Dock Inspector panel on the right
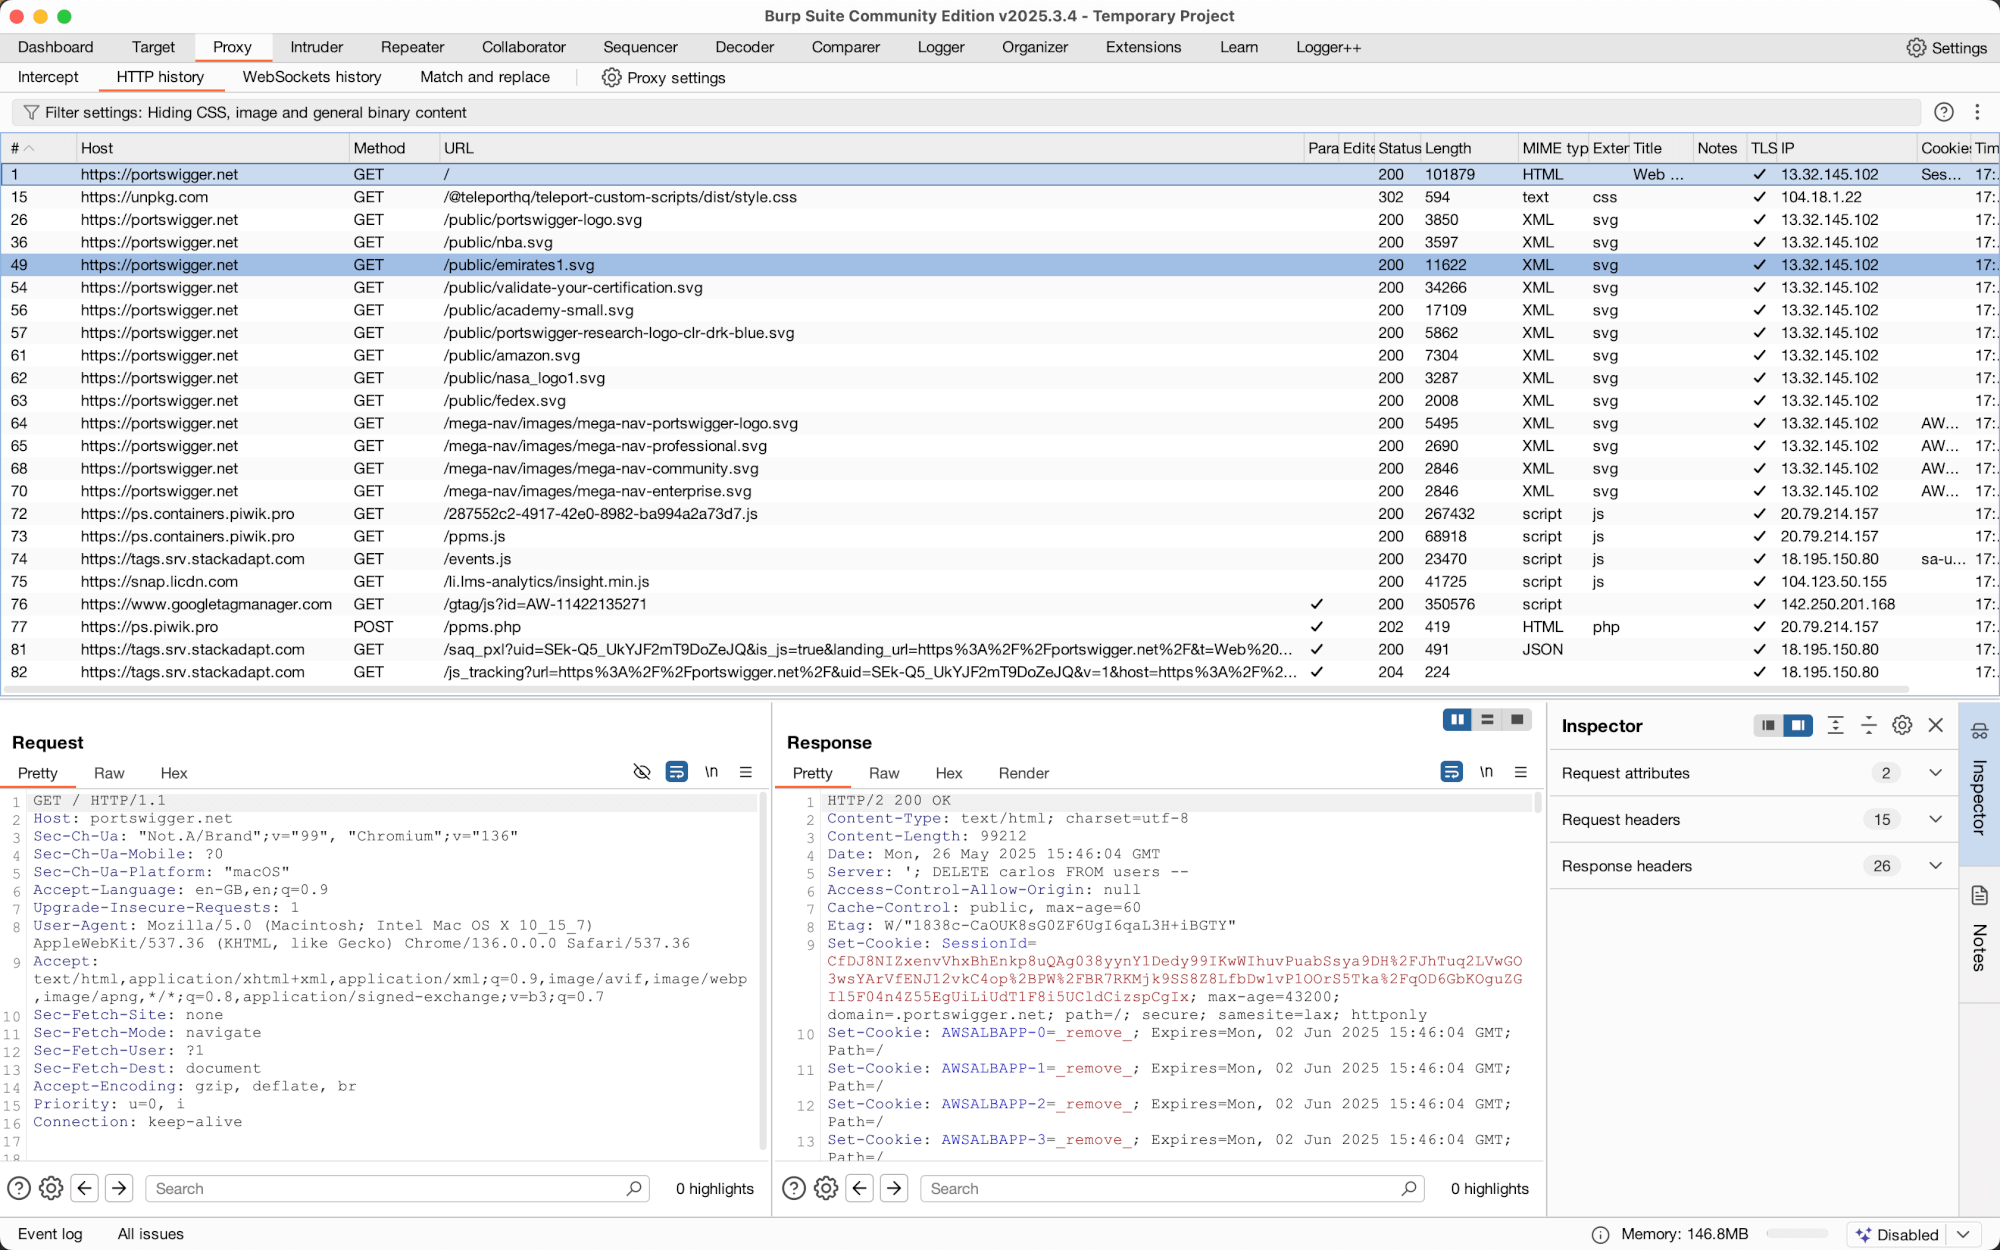2000x1250 pixels. coord(1798,725)
